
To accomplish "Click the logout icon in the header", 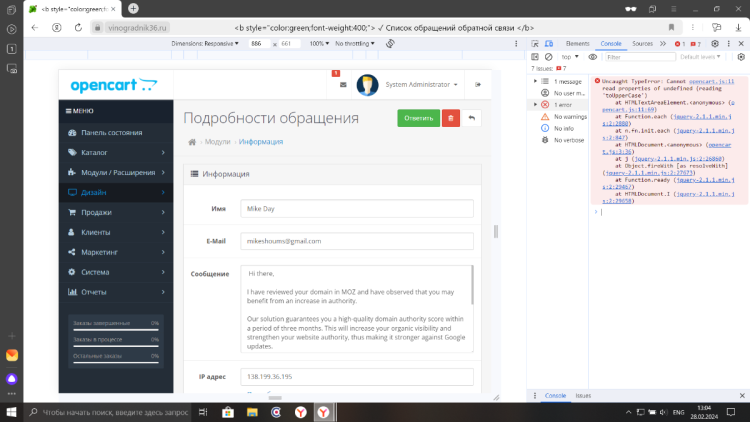I will [x=478, y=85].
